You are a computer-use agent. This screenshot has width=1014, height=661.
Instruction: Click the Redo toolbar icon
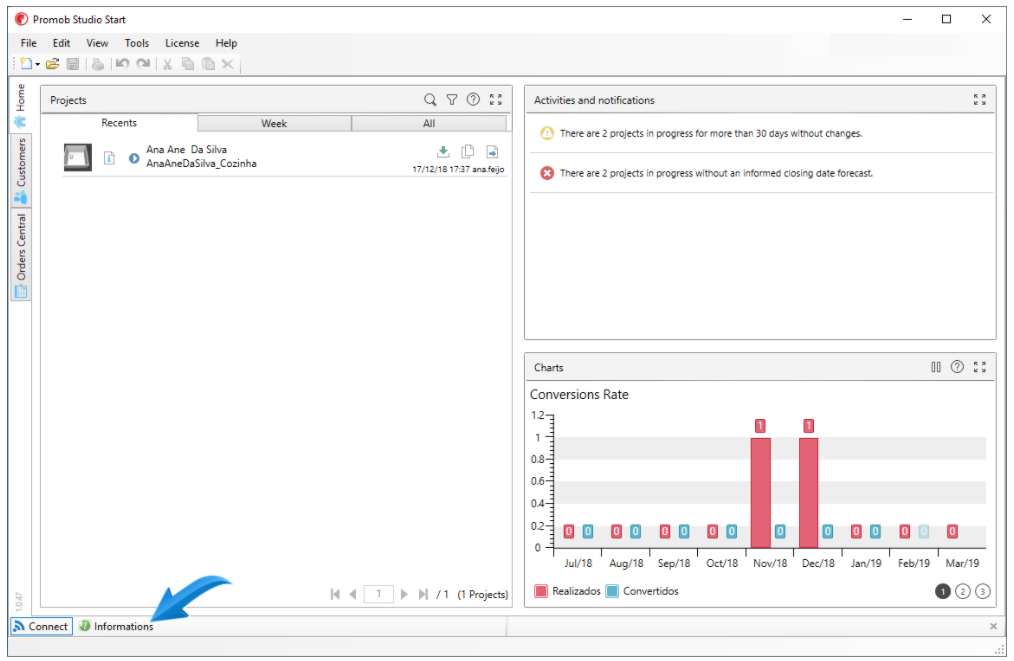(x=143, y=63)
